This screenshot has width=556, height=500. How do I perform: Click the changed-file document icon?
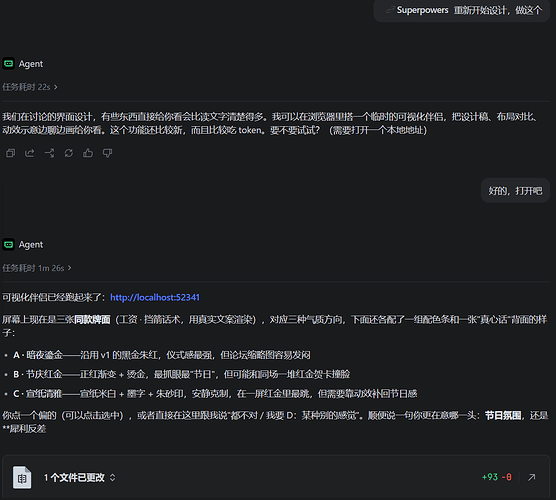pos(22,478)
